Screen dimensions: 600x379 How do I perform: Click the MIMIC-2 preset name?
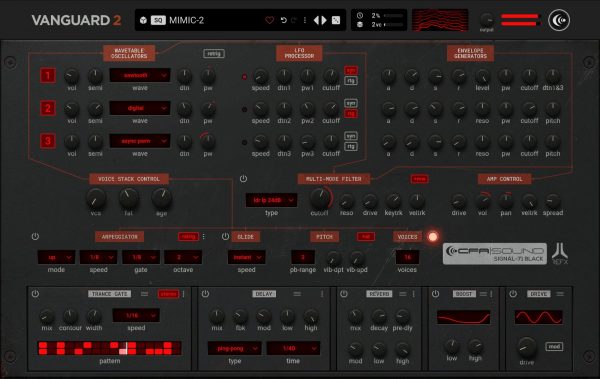pyautogui.click(x=186, y=20)
